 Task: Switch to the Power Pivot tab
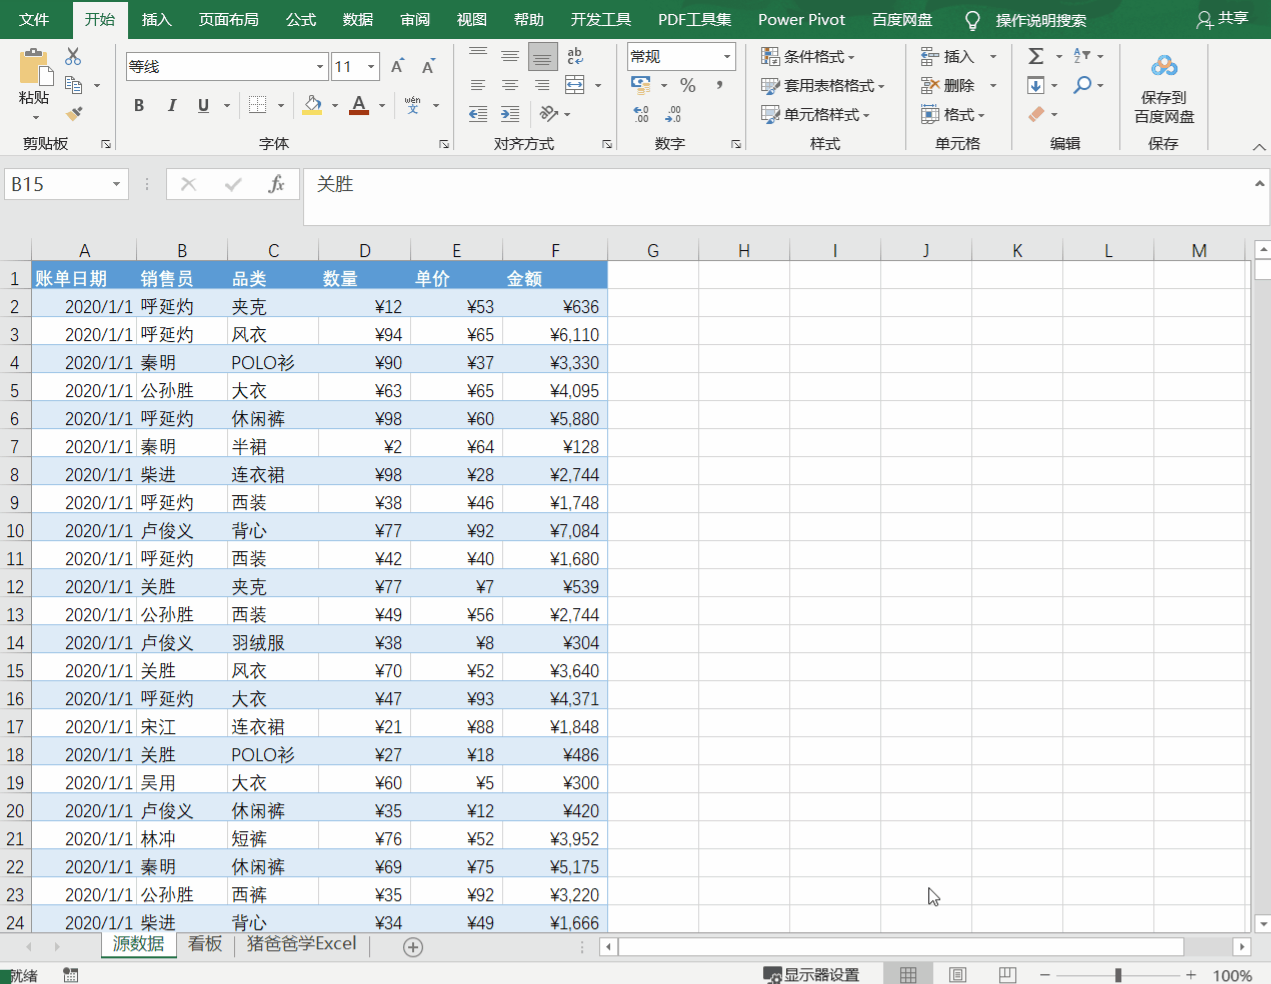point(801,20)
